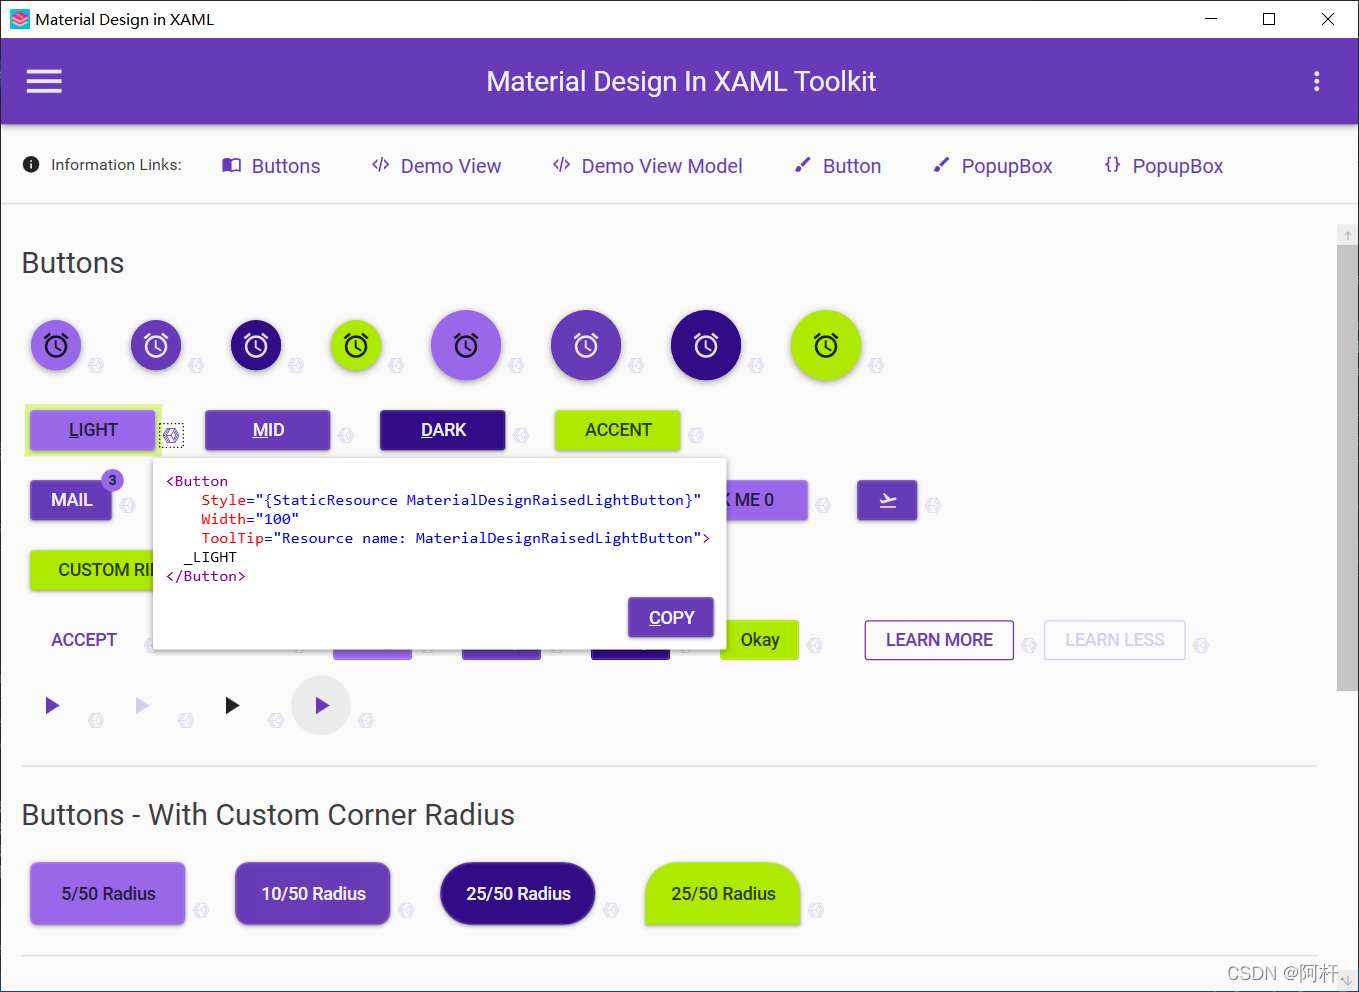This screenshot has width=1359, height=992.
Task: Show XAML code for the DARK button
Action: 521,435
